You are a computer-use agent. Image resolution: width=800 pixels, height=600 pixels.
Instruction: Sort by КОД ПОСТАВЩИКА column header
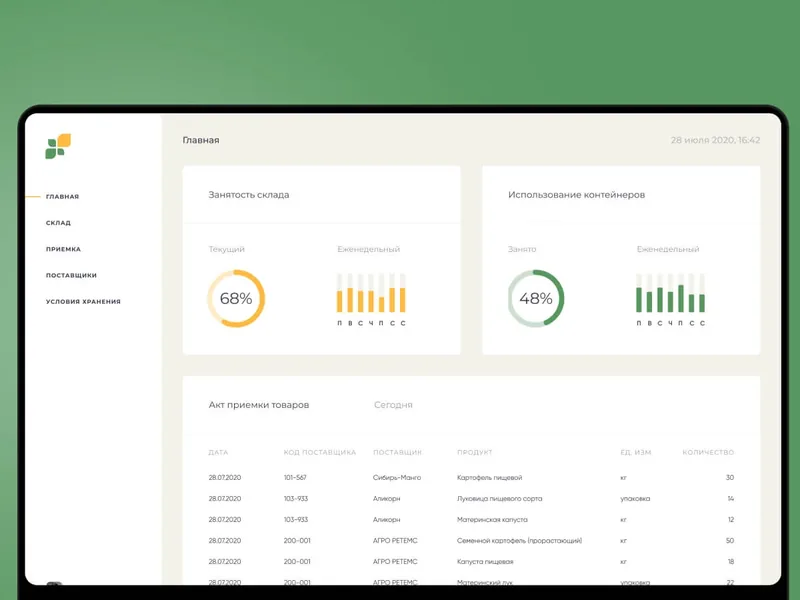coord(320,453)
